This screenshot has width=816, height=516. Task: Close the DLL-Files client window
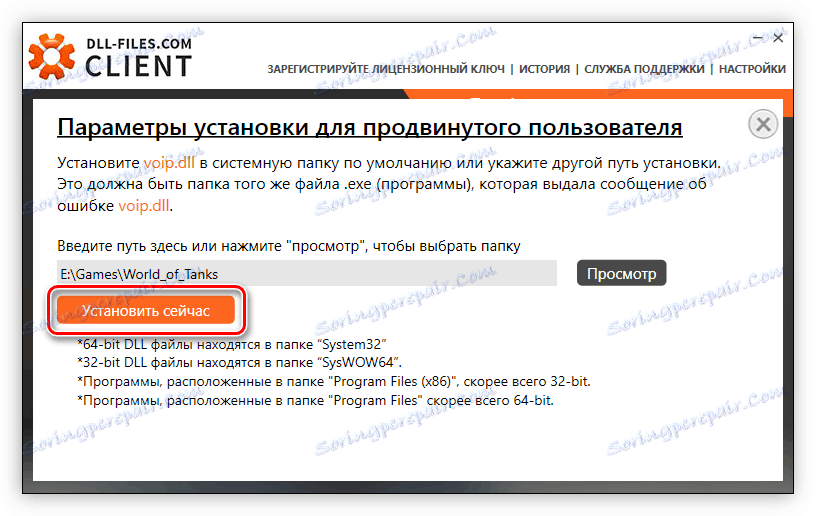778,38
